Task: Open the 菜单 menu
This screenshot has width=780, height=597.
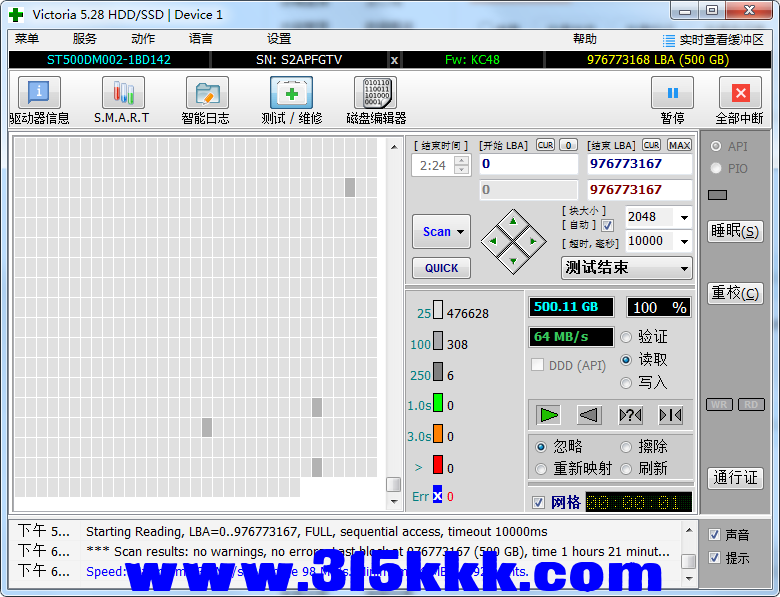Action: (27, 39)
